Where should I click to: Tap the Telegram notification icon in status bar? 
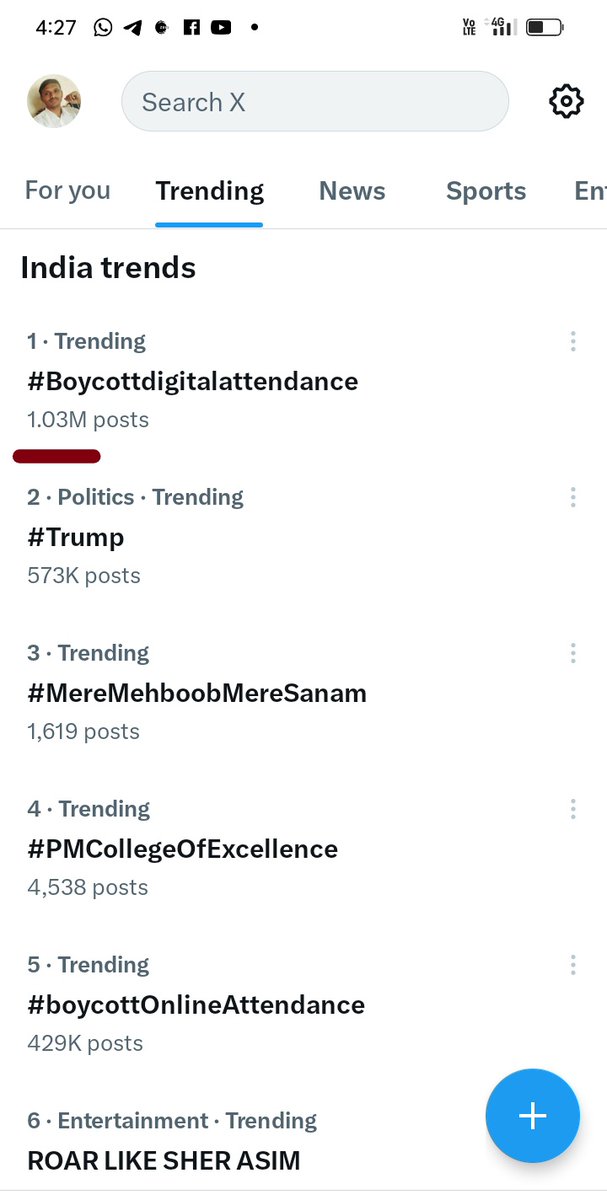pyautogui.click(x=132, y=27)
